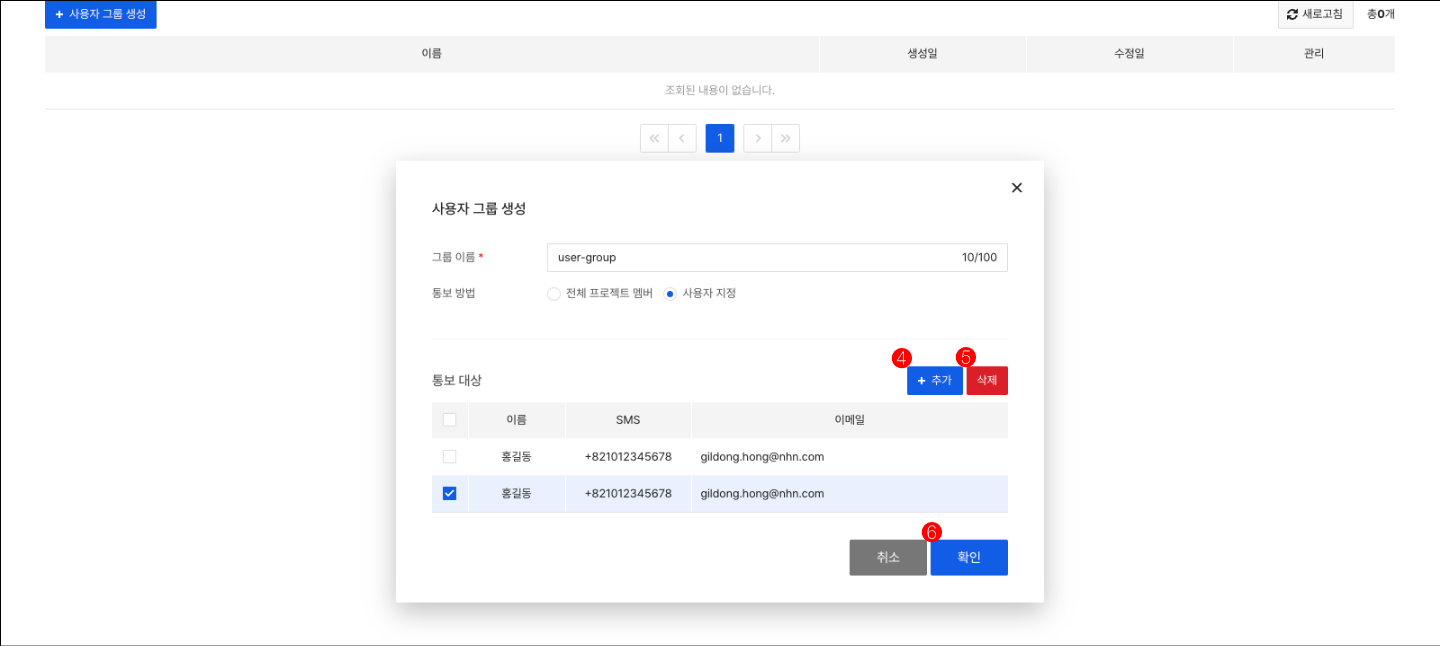Go to previous page chevron
The width and height of the screenshot is (1440, 646).
(682, 138)
